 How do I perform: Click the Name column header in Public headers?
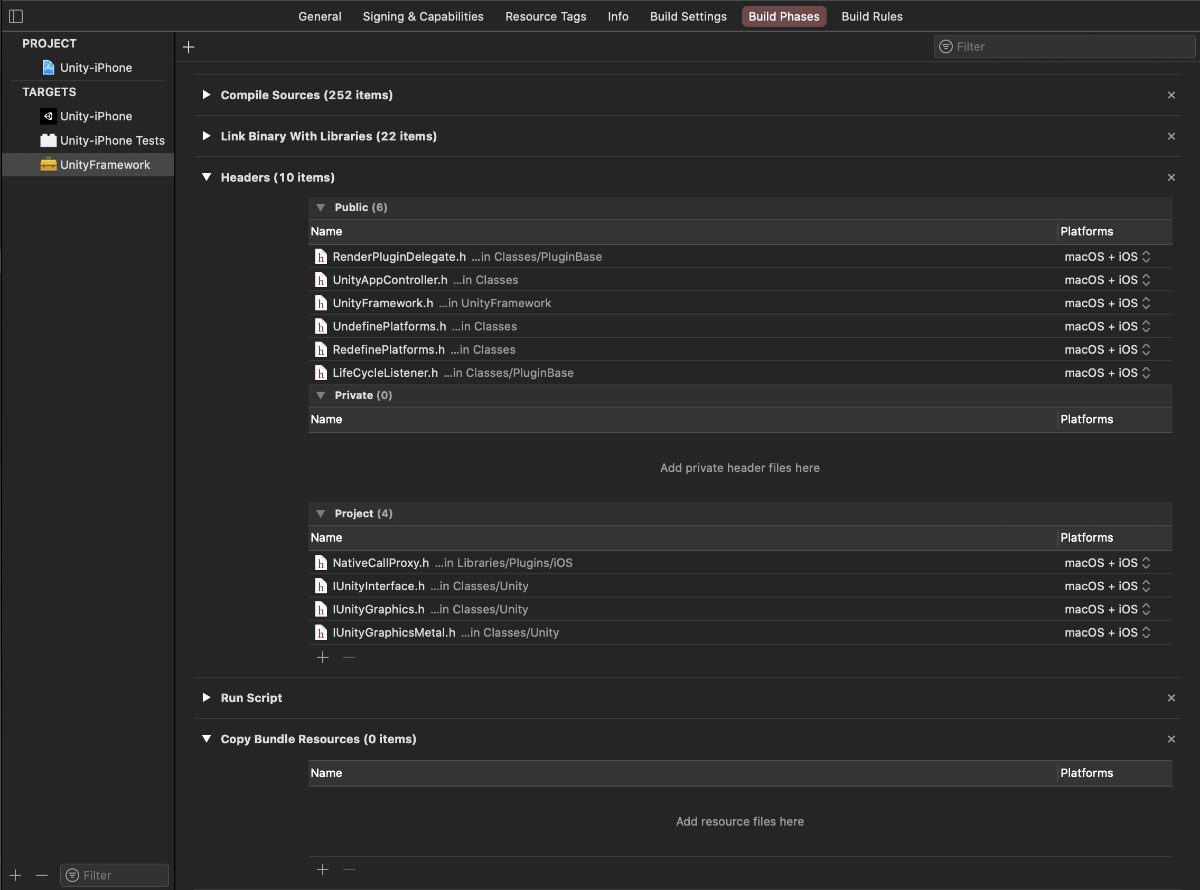326,231
